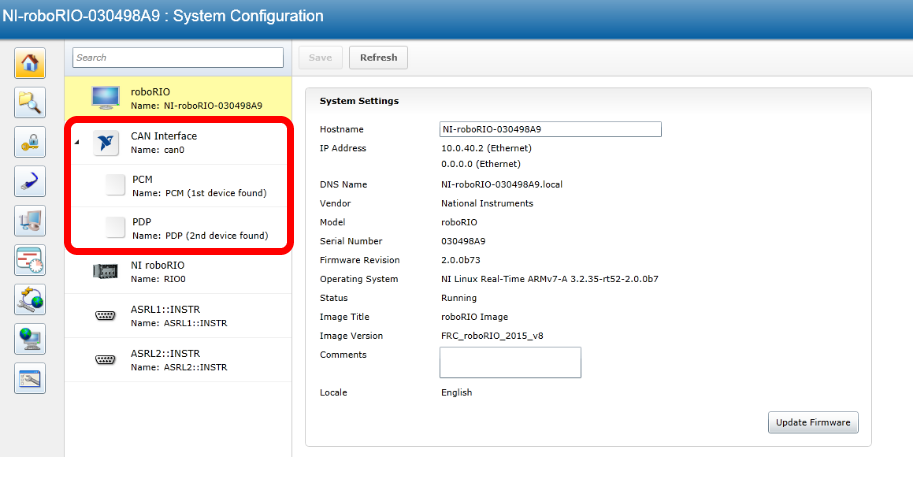913x498 pixels.
Task: Collapse the CAN Interface tree node
Action: 77,142
